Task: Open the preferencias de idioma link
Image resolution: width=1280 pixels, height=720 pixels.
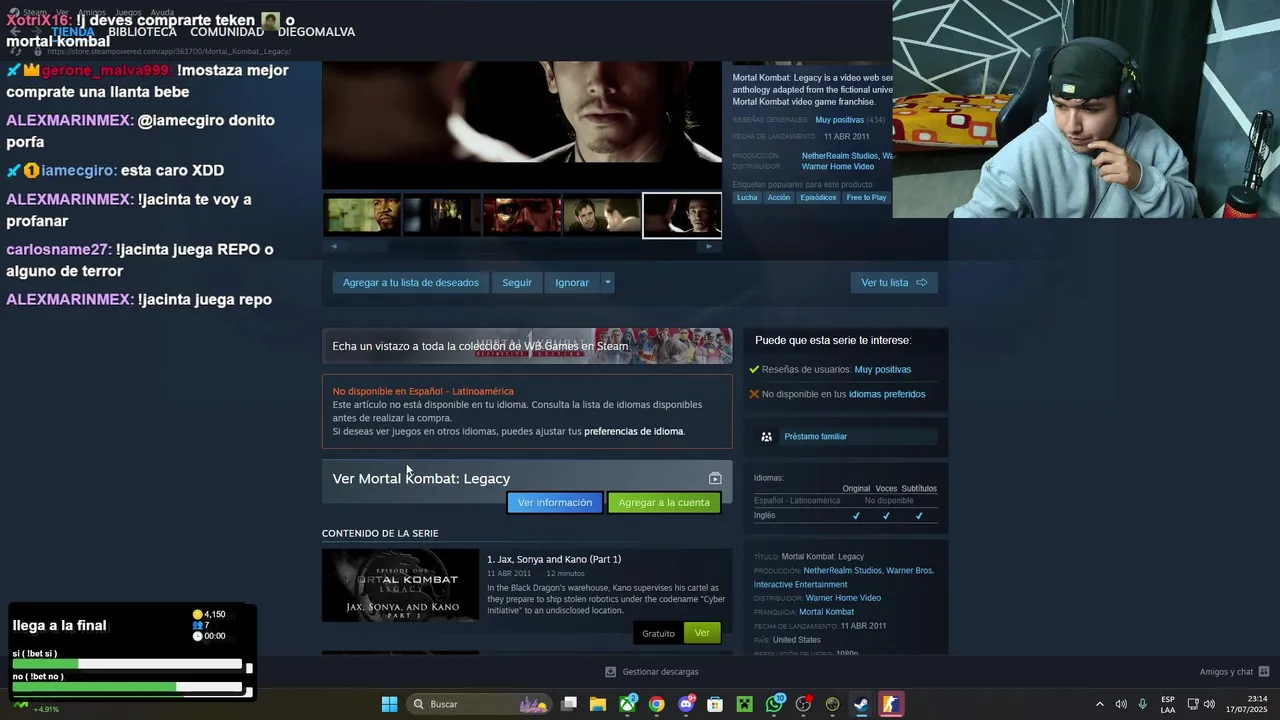Action: [634, 431]
